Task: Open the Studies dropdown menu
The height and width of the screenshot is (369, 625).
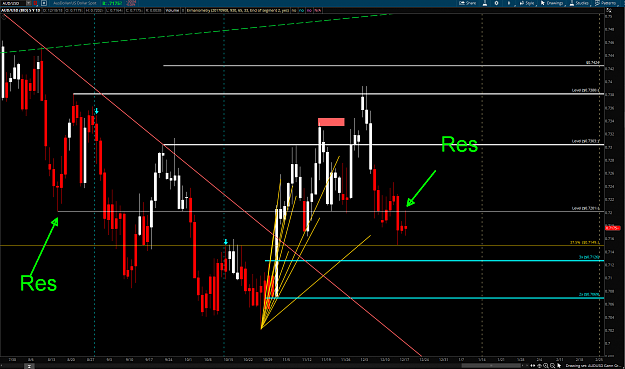Action: coord(580,3)
